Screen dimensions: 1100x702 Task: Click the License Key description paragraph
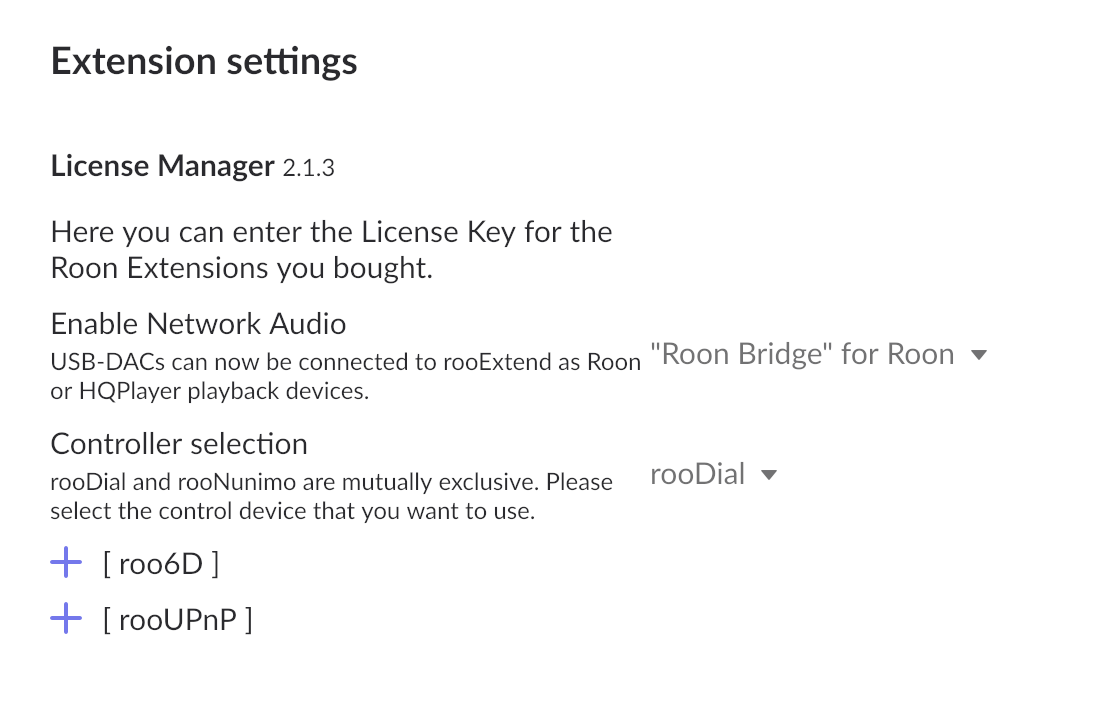pos(331,250)
